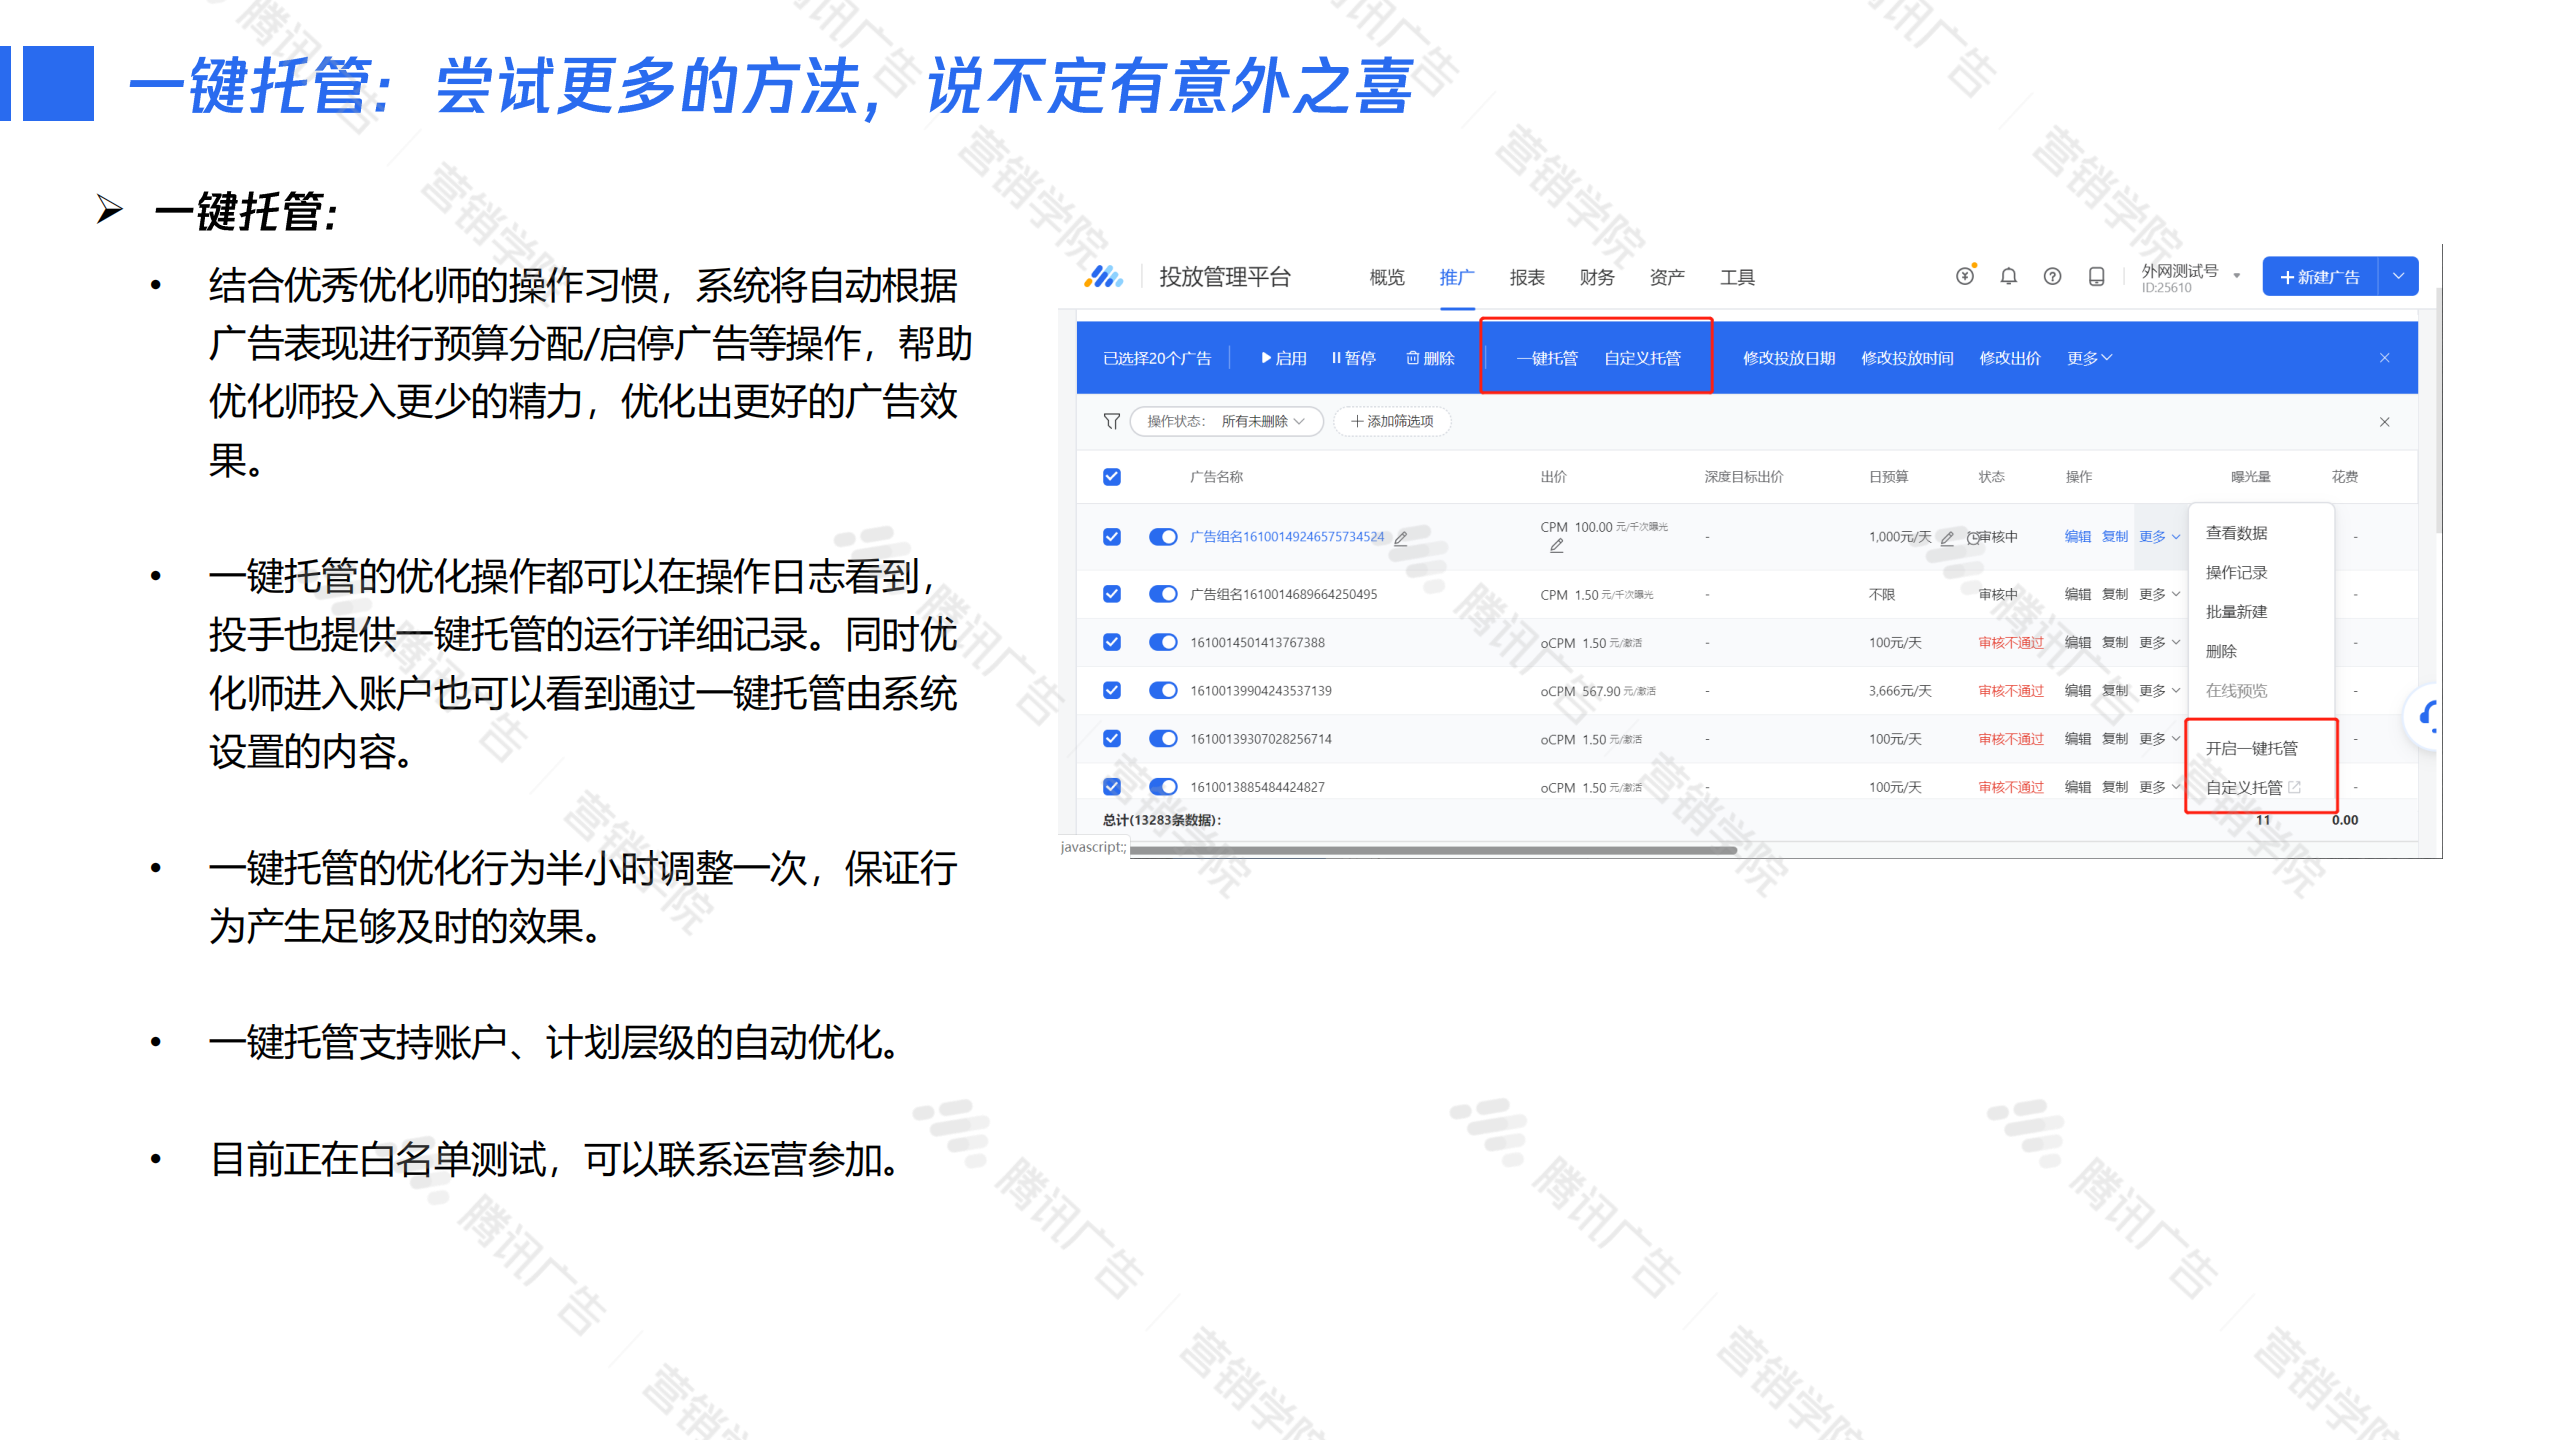
Task: Click the 新建广告 button
Action: (x=2320, y=276)
